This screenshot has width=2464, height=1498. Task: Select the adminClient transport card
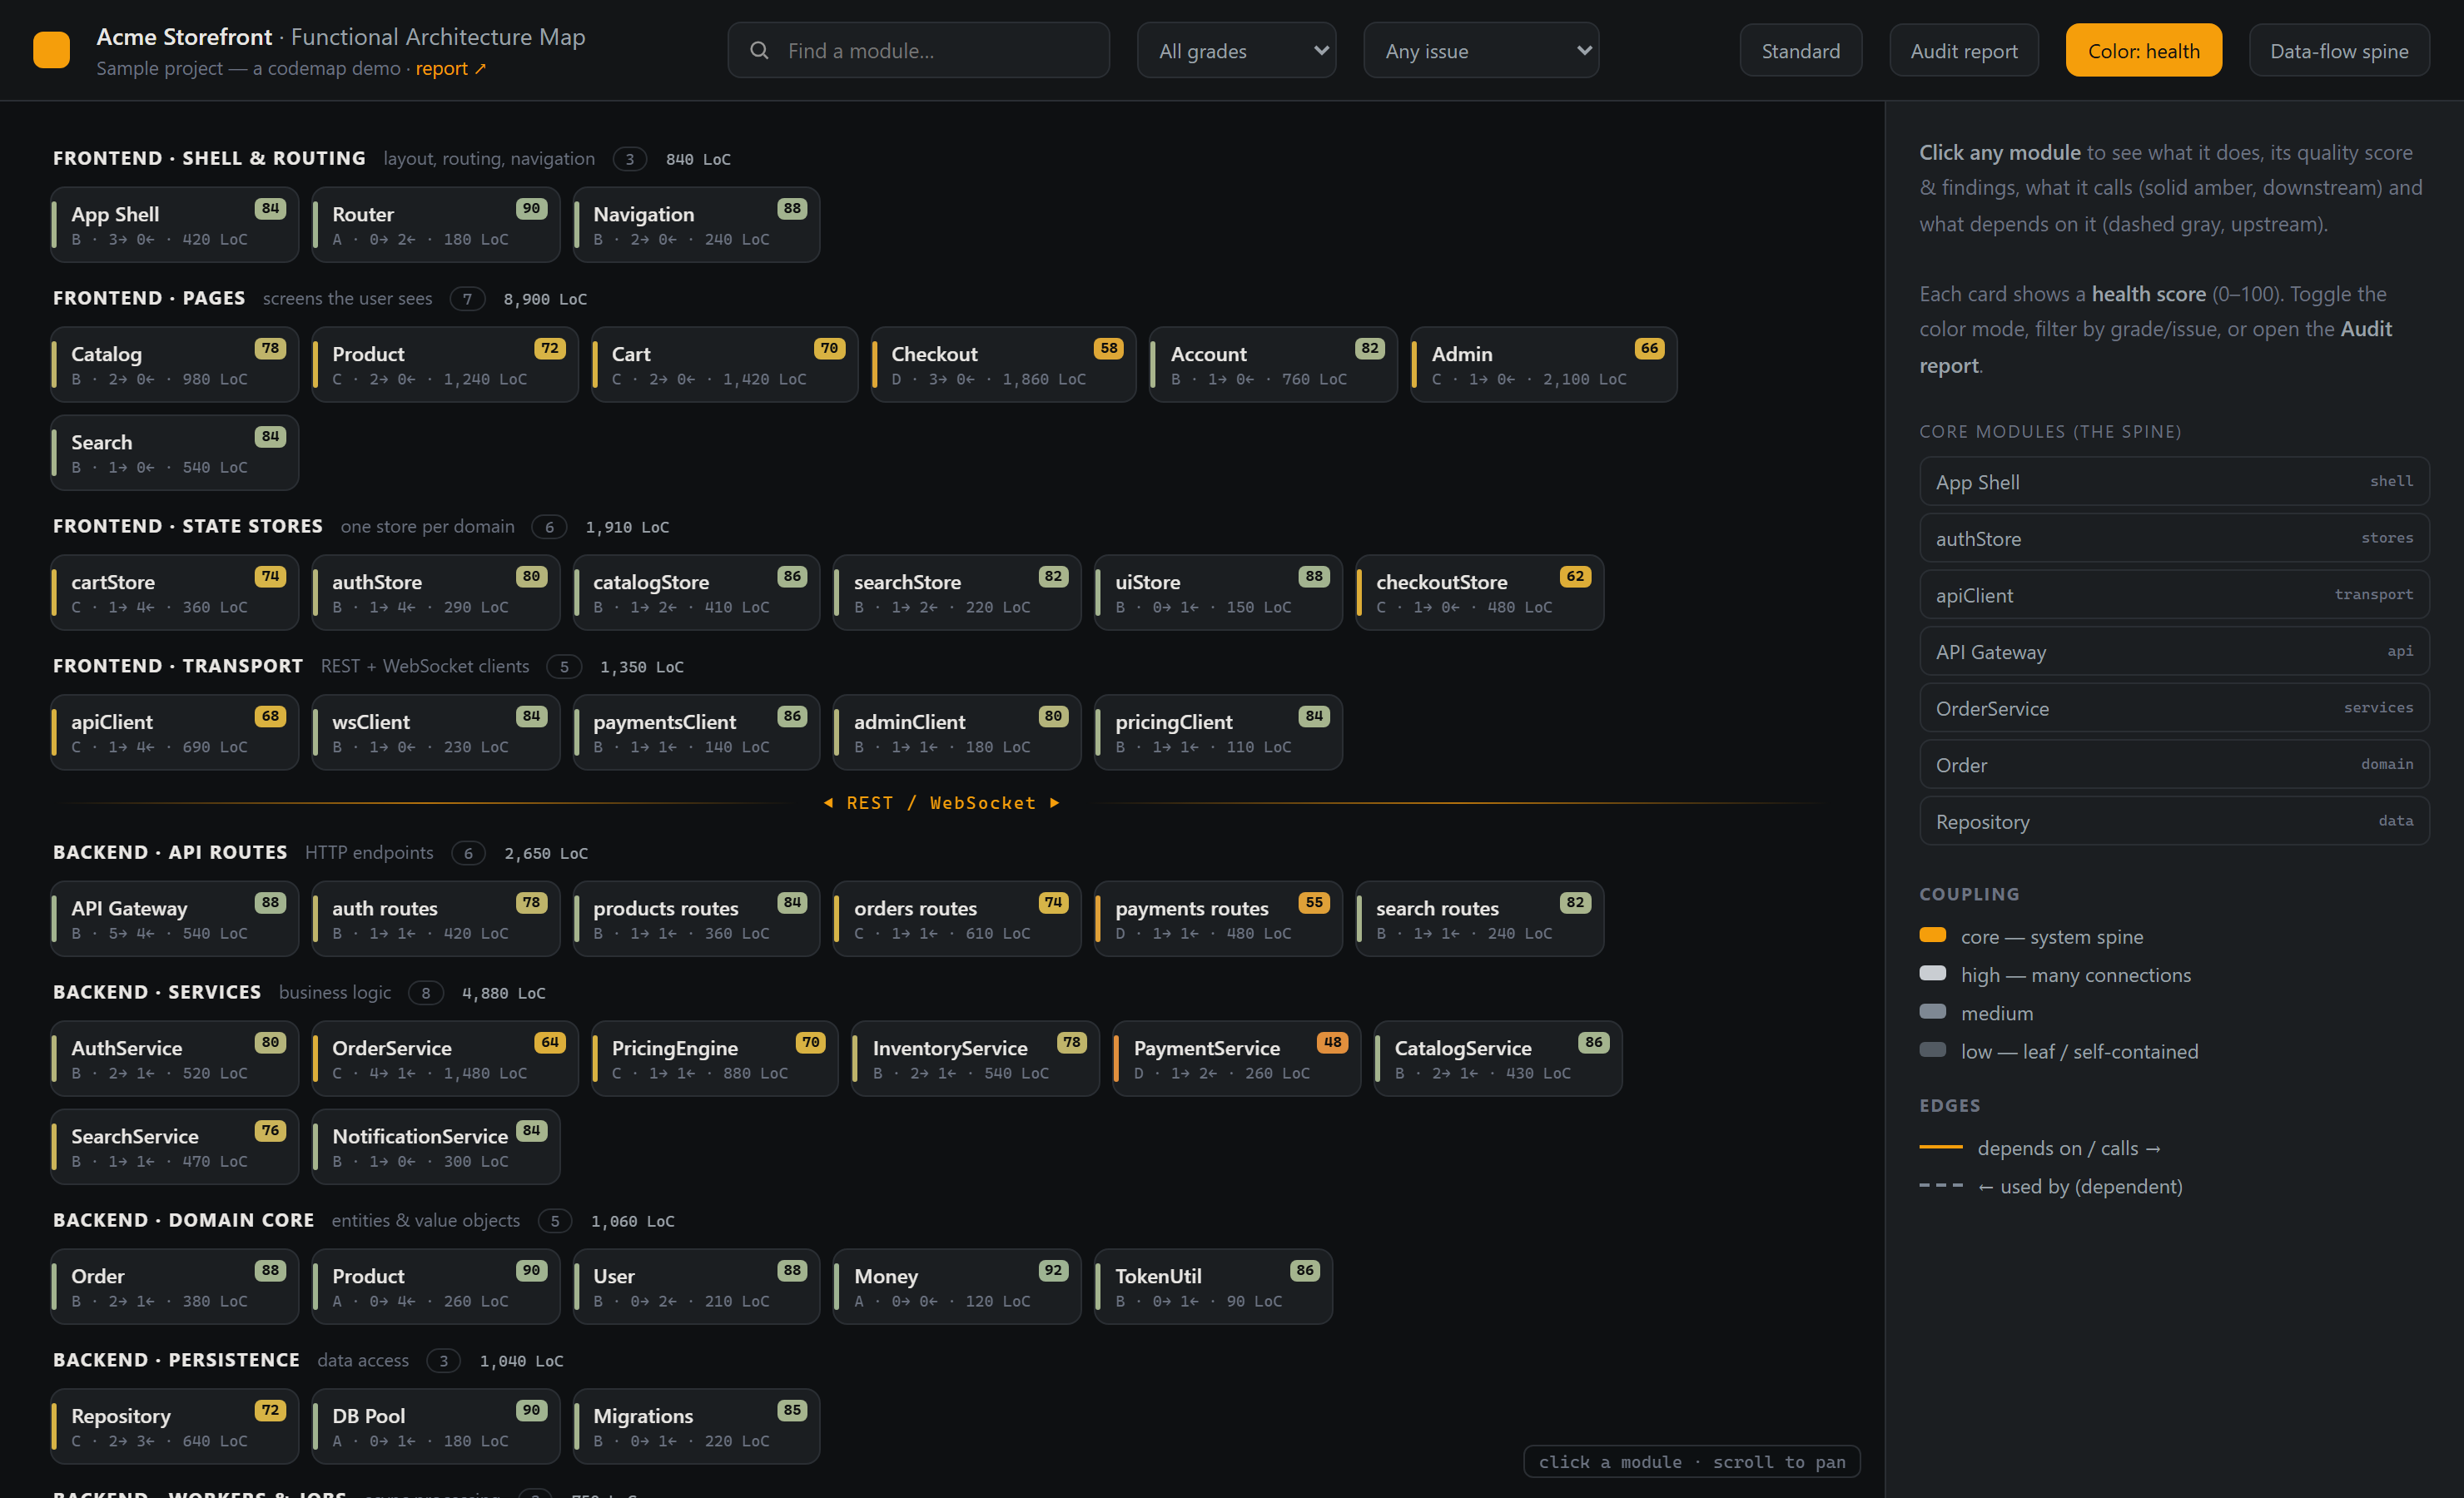(957, 733)
